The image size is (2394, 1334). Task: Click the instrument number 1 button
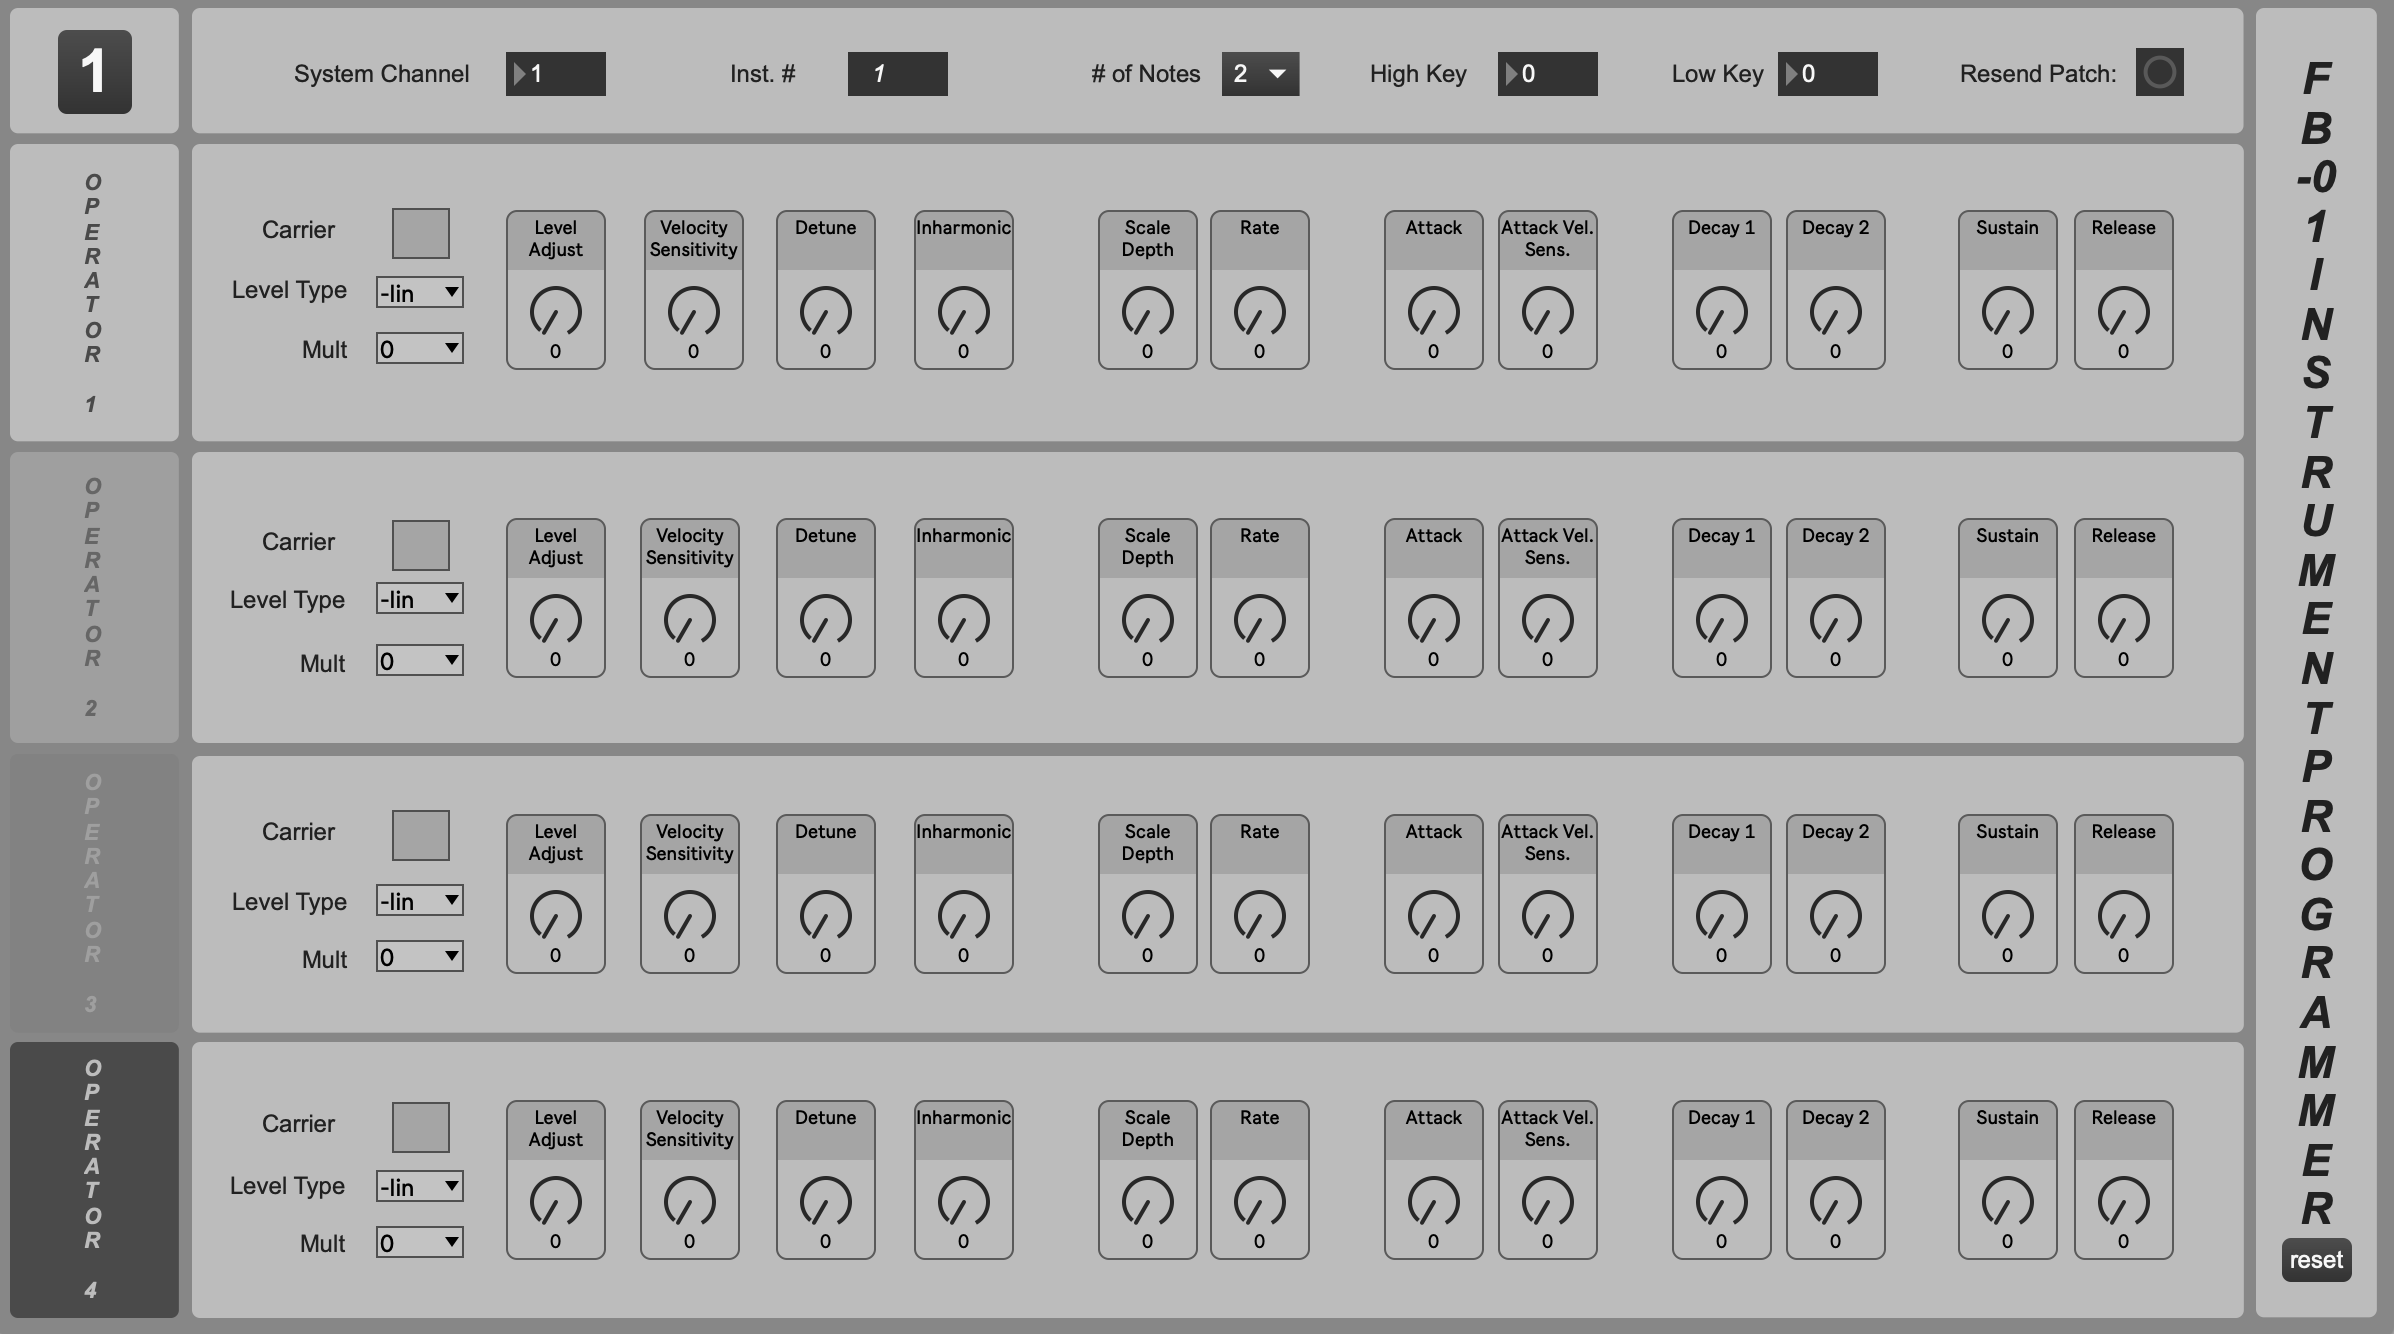pyautogui.click(x=94, y=72)
